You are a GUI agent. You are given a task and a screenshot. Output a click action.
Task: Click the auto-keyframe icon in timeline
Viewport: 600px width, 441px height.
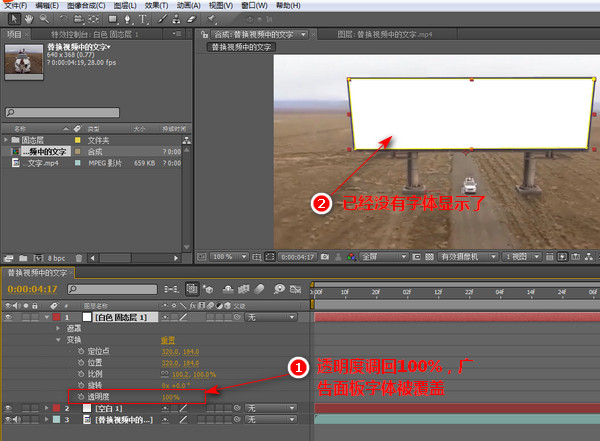[295, 289]
